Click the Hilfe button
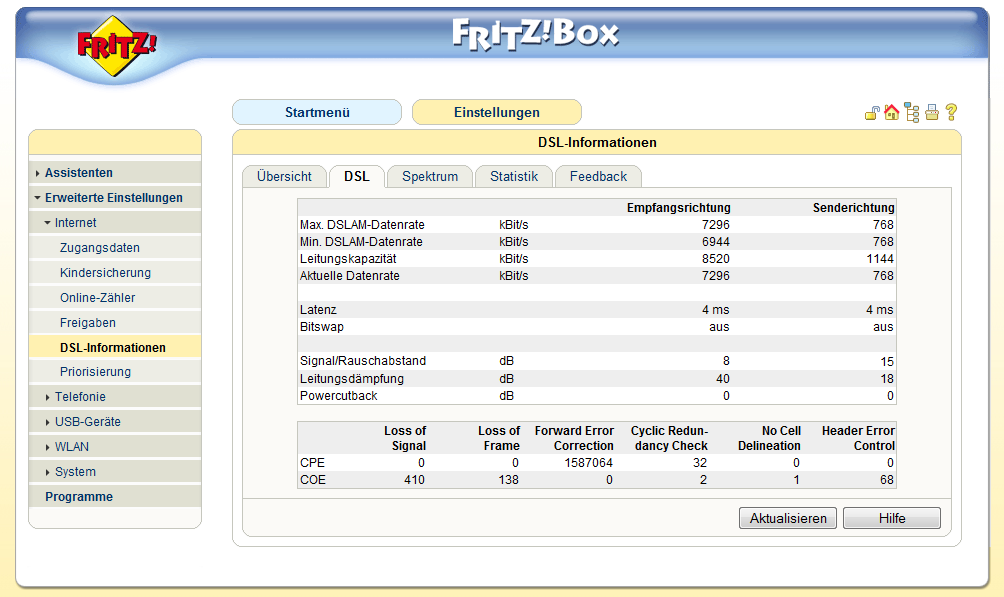Viewport: 1004px width, 597px height. pos(892,518)
